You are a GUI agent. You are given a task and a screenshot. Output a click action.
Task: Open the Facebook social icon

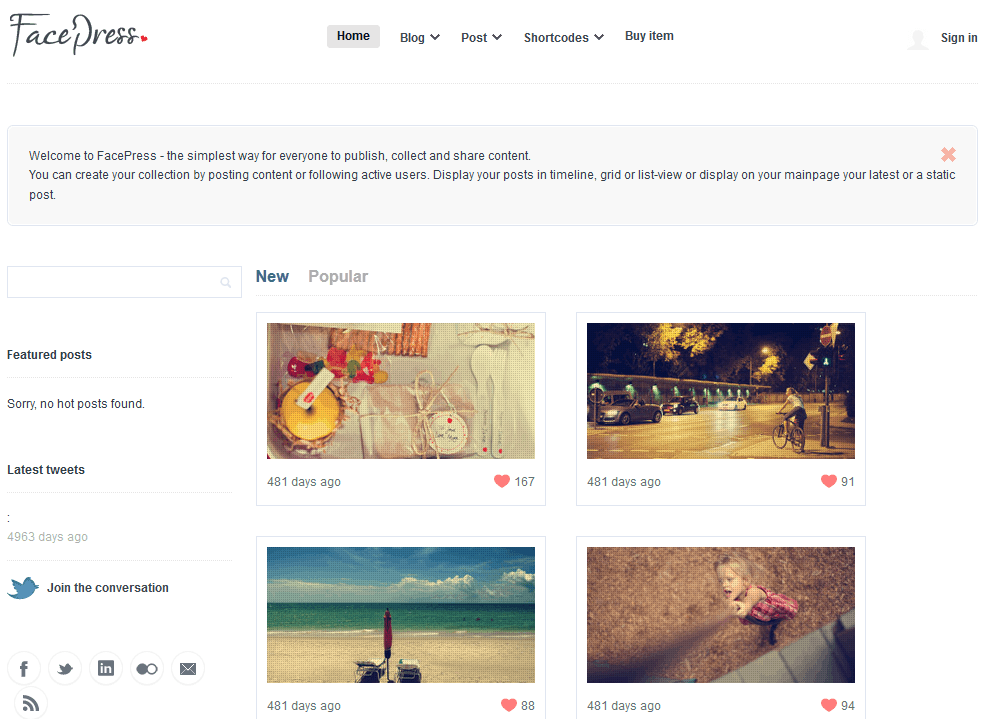point(24,668)
